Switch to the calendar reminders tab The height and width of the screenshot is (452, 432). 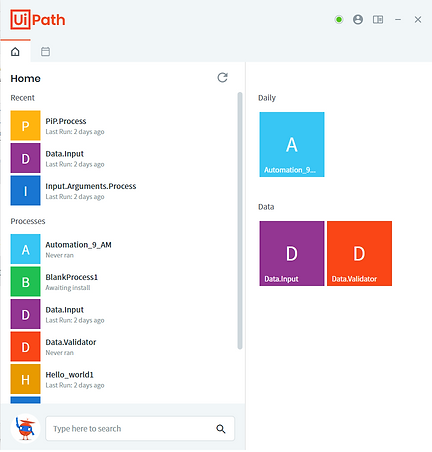45,52
